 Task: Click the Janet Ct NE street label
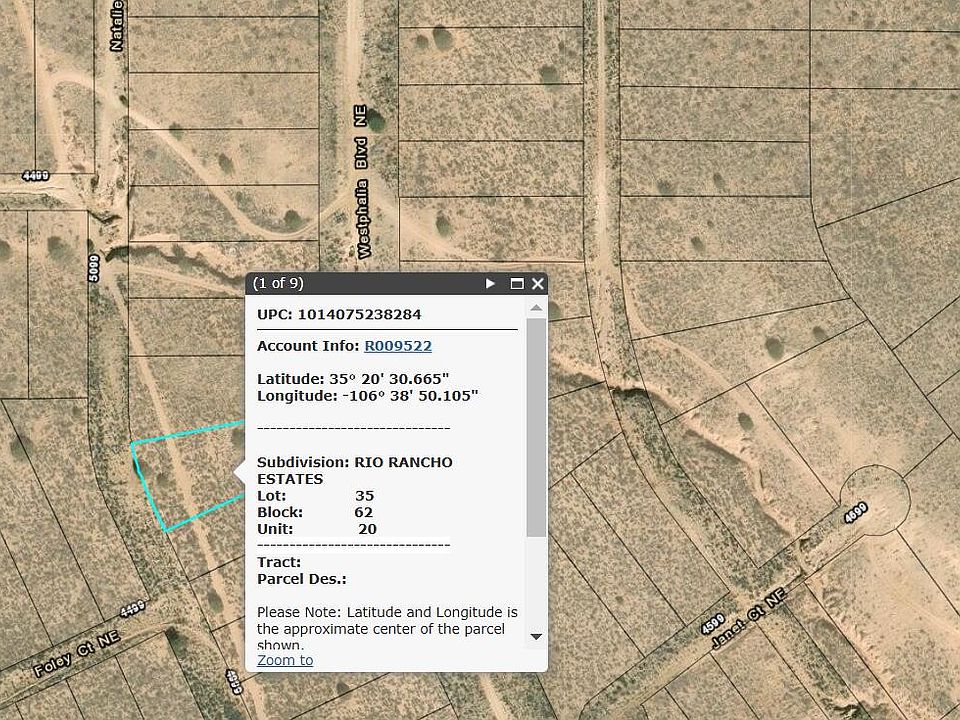tap(748, 618)
